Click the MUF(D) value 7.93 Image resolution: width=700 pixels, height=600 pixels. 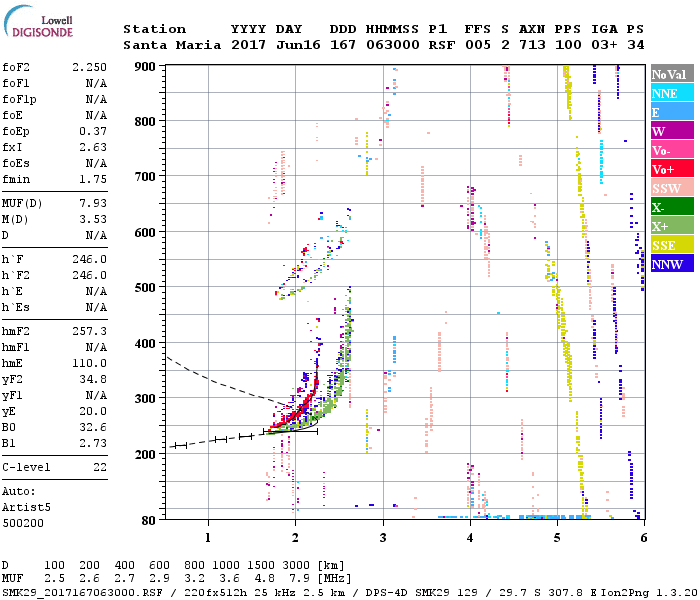tap(93, 203)
